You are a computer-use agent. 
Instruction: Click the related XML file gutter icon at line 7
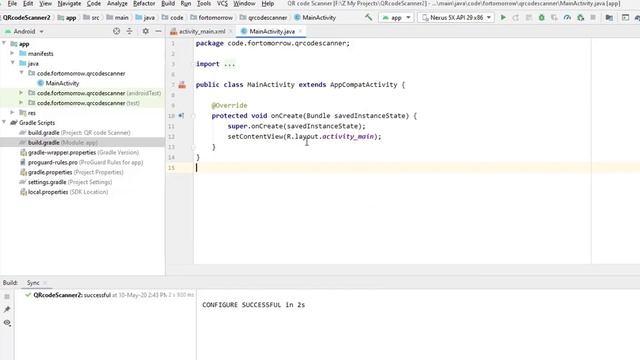coord(182,84)
